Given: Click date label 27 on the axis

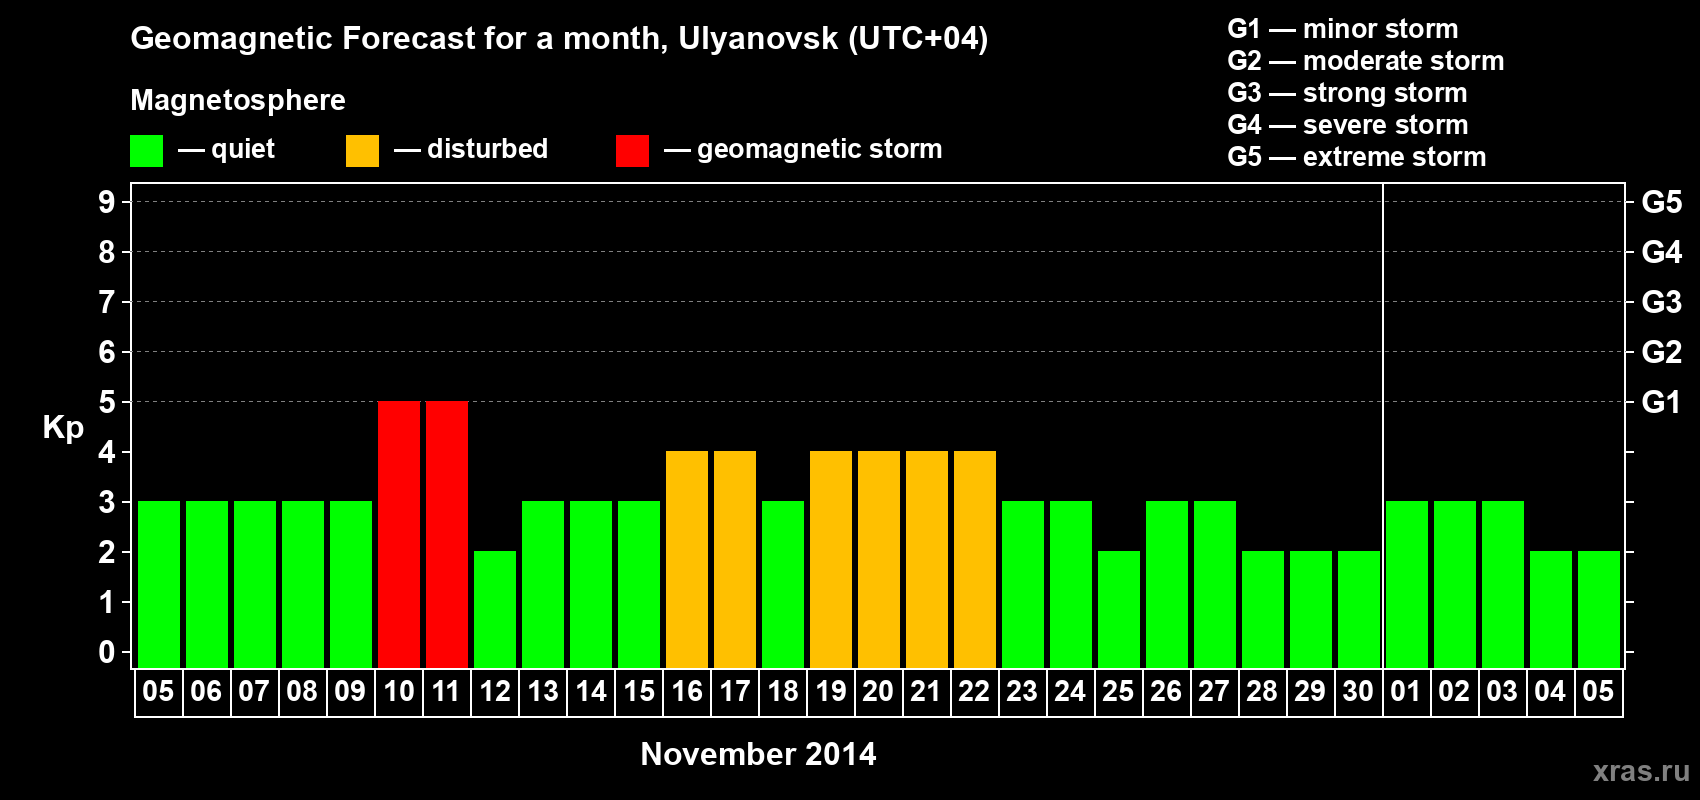Looking at the screenshot, I should tap(1214, 692).
